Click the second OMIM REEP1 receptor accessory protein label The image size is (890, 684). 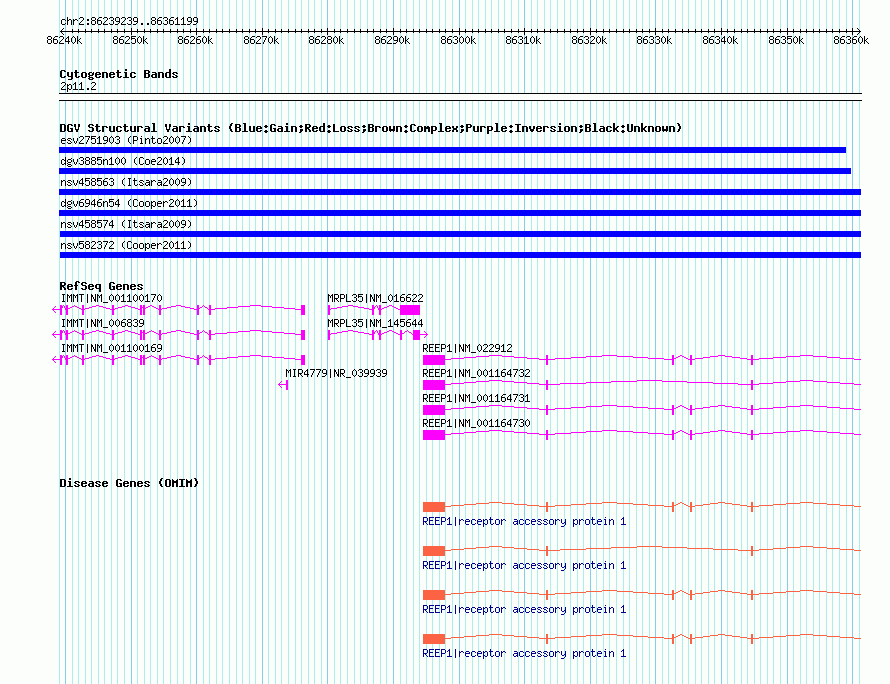point(524,565)
